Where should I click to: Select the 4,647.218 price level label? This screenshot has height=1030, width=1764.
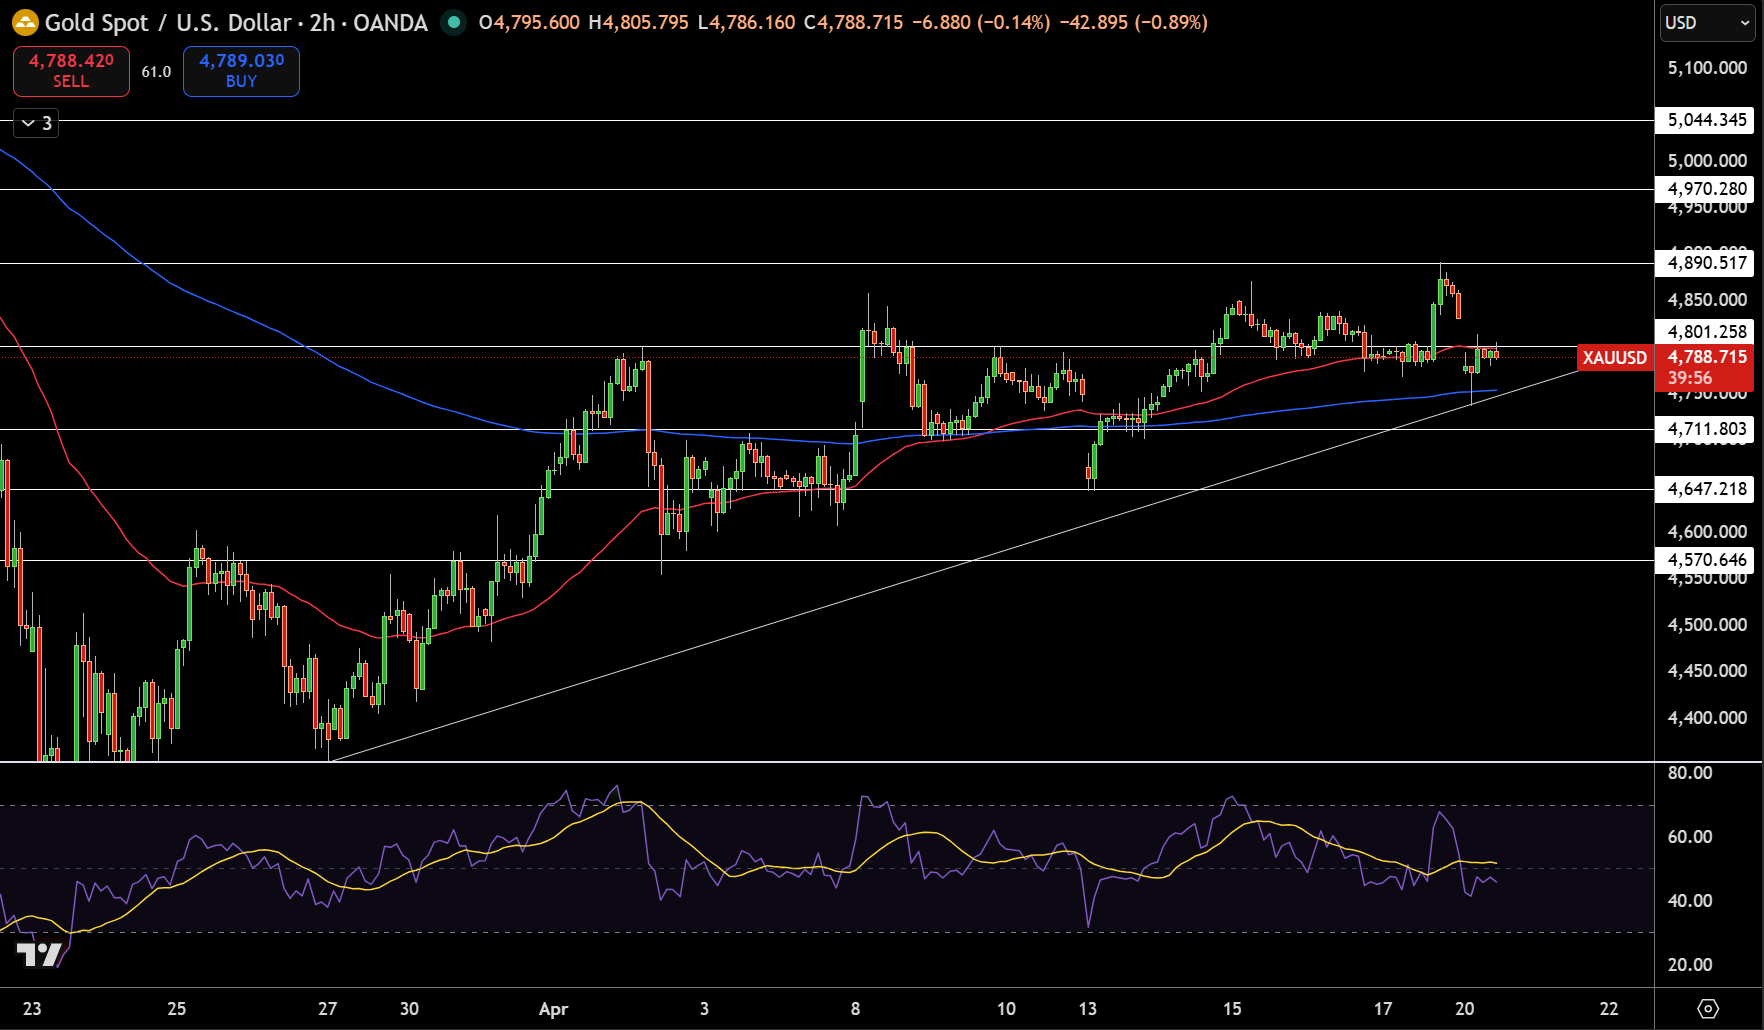[1707, 489]
